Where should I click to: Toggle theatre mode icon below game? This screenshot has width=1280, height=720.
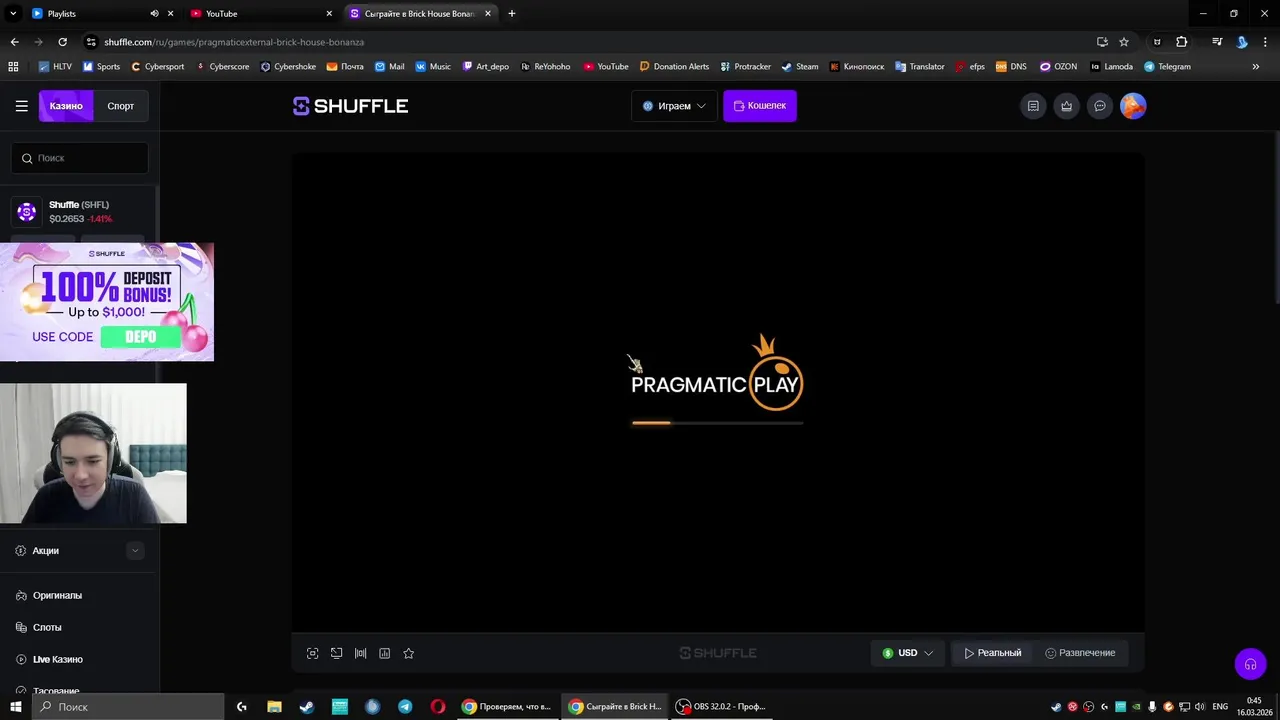tap(336, 653)
